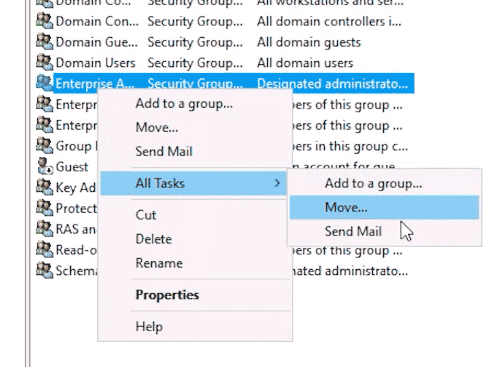
Task: Click the Protect... group icon
Action: [x=44, y=208]
